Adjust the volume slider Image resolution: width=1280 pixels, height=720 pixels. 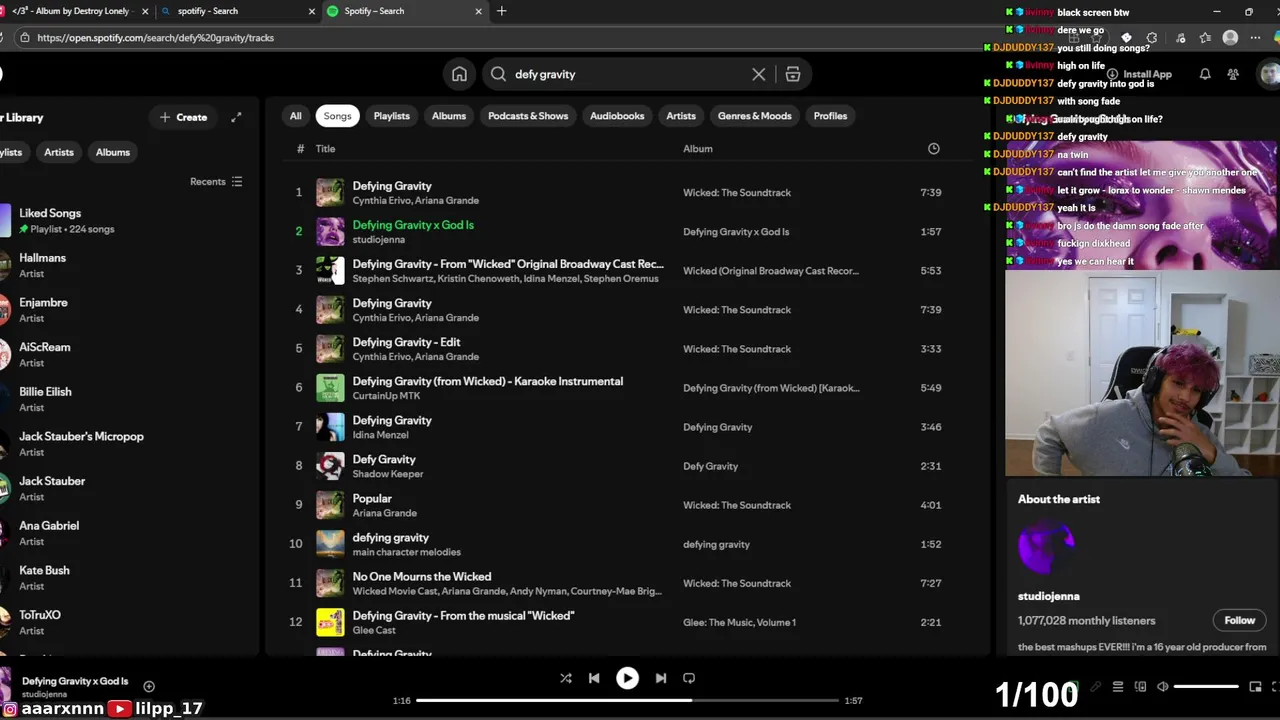(x=1206, y=687)
